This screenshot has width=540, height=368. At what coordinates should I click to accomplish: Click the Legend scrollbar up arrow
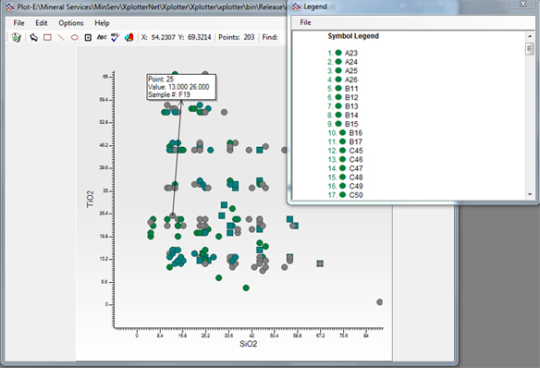pyautogui.click(x=530, y=36)
